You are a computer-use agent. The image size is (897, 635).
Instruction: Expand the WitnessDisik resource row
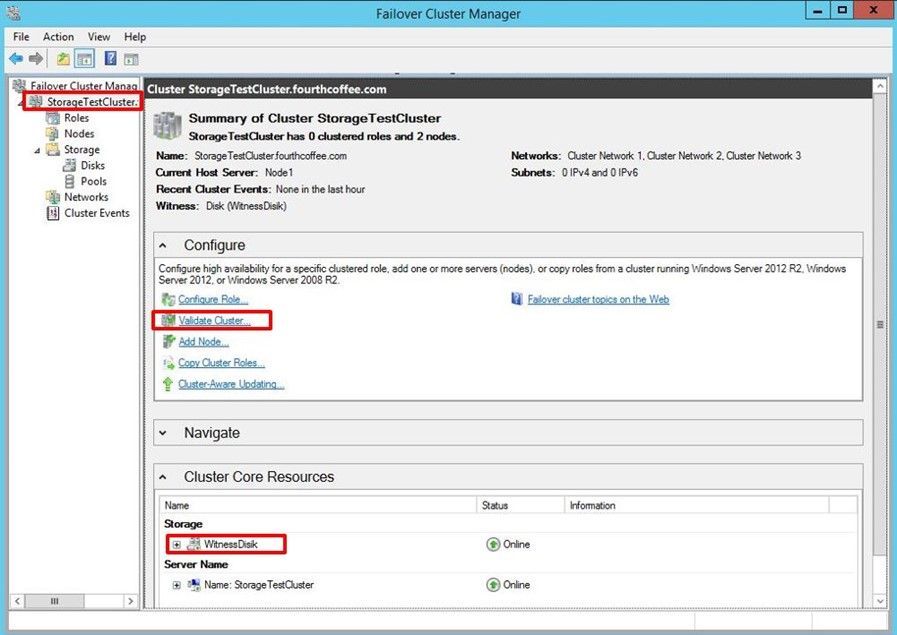tap(177, 545)
